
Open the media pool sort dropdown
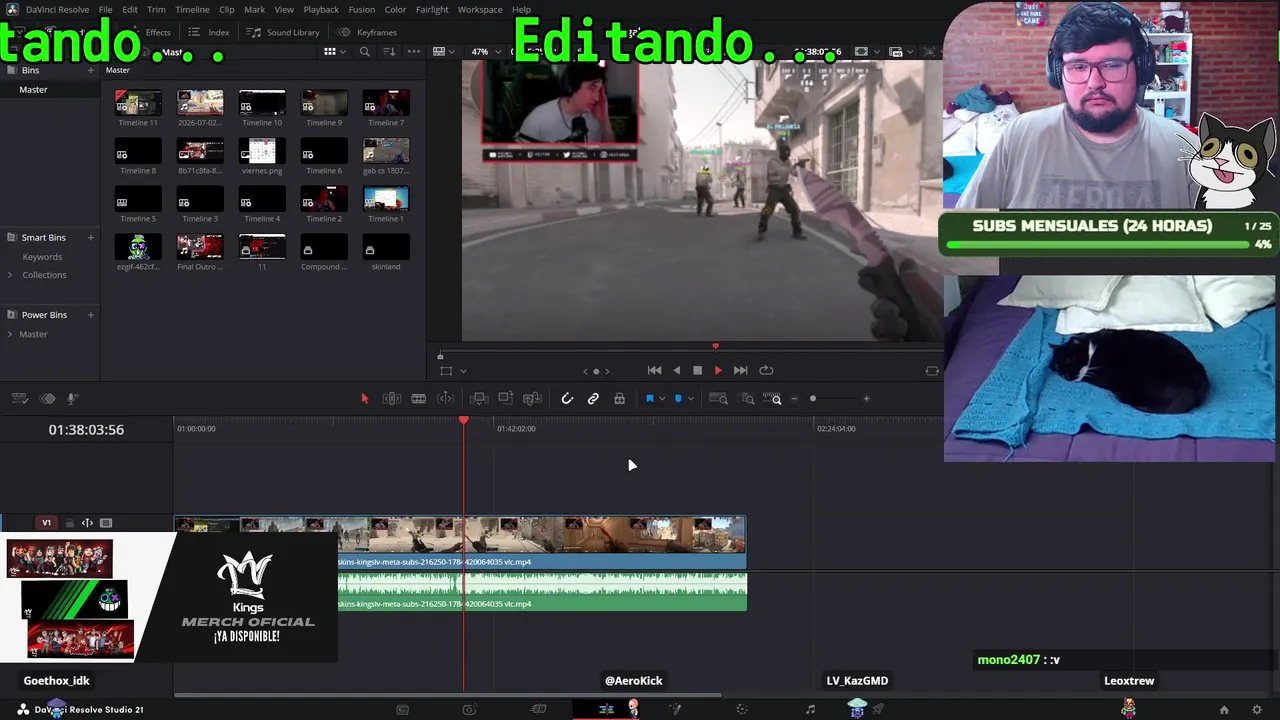point(389,52)
